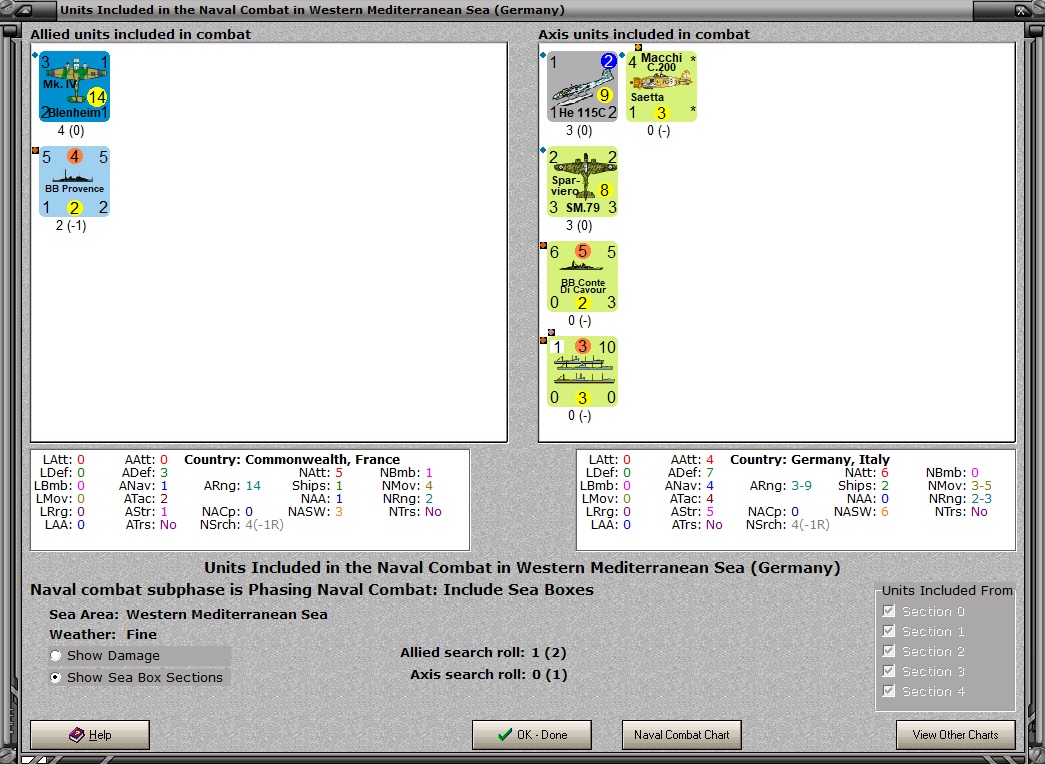
Task: Click the 0 (-) value under Macchi Saetta
Action: [658, 131]
